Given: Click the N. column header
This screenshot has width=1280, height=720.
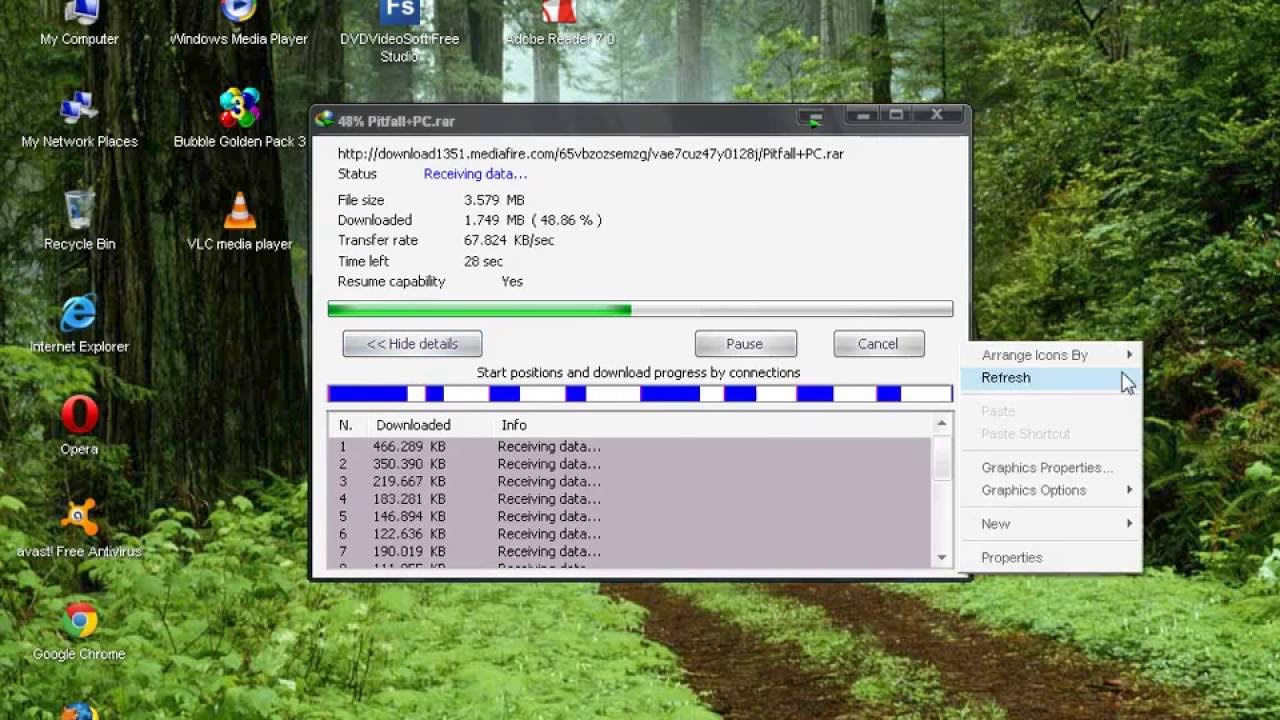Looking at the screenshot, I should 345,425.
